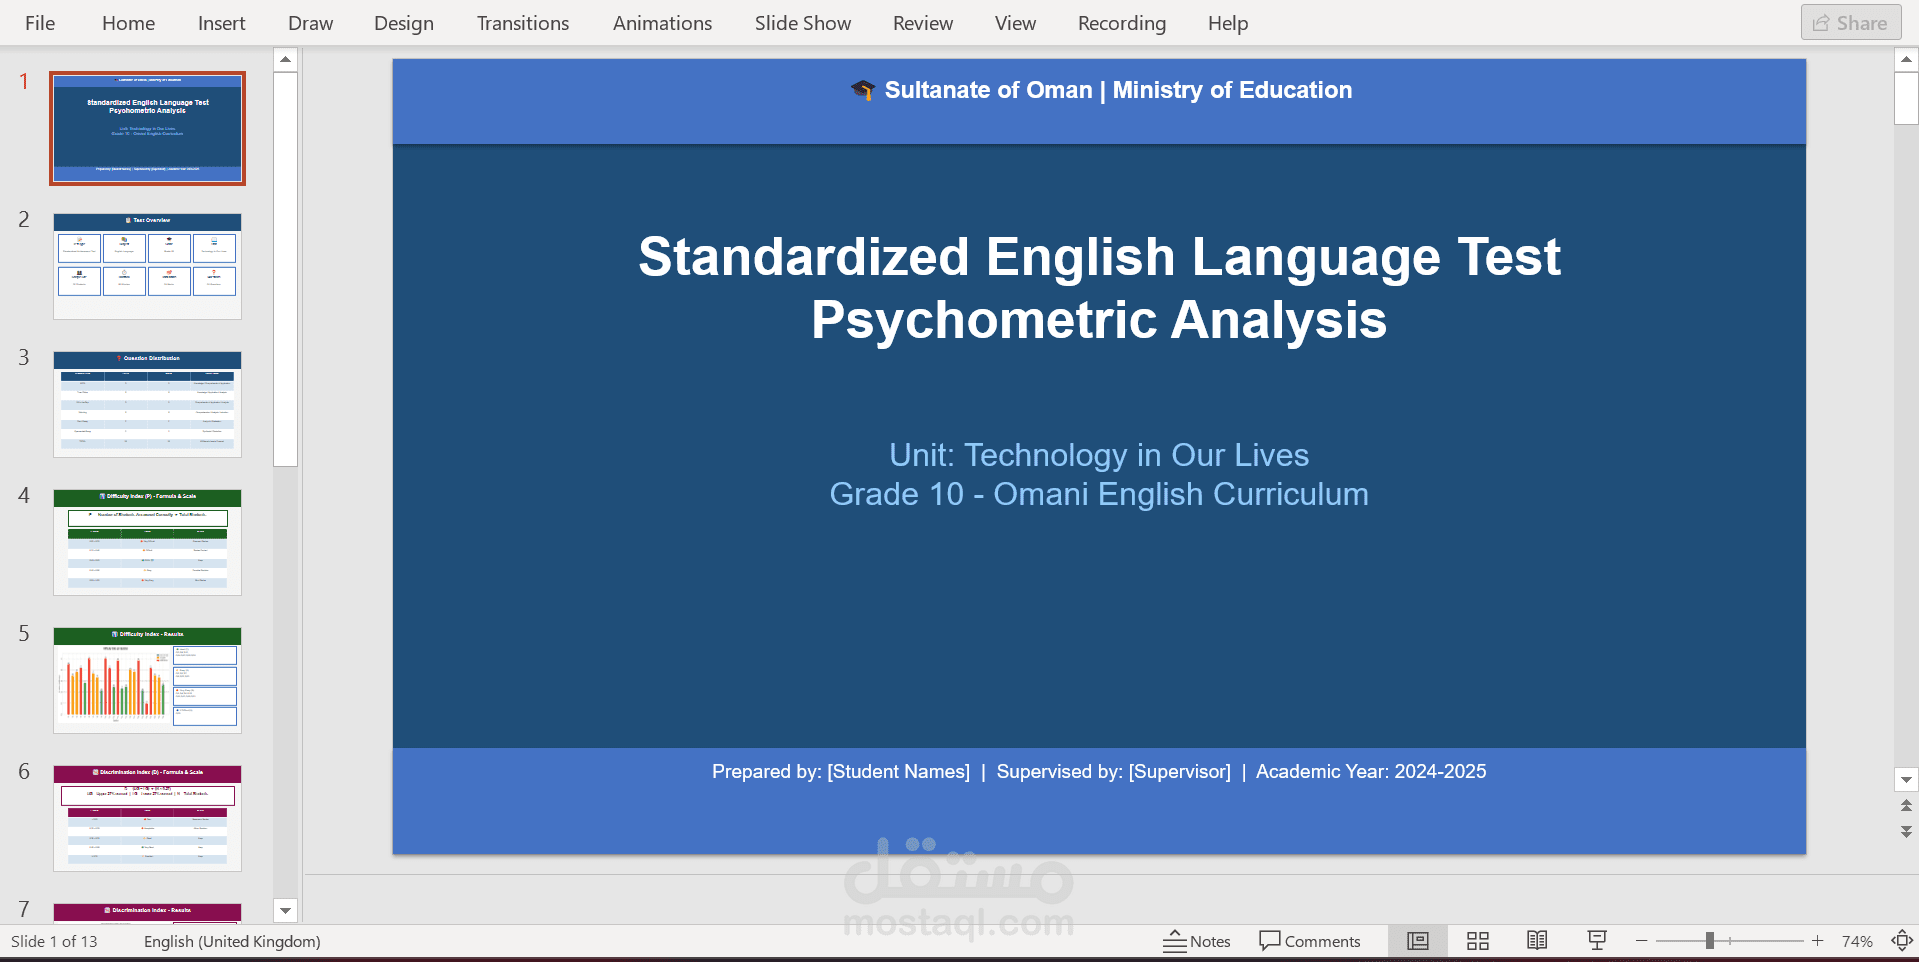Switch to the Animations tab
The image size is (1919, 962).
(x=661, y=22)
